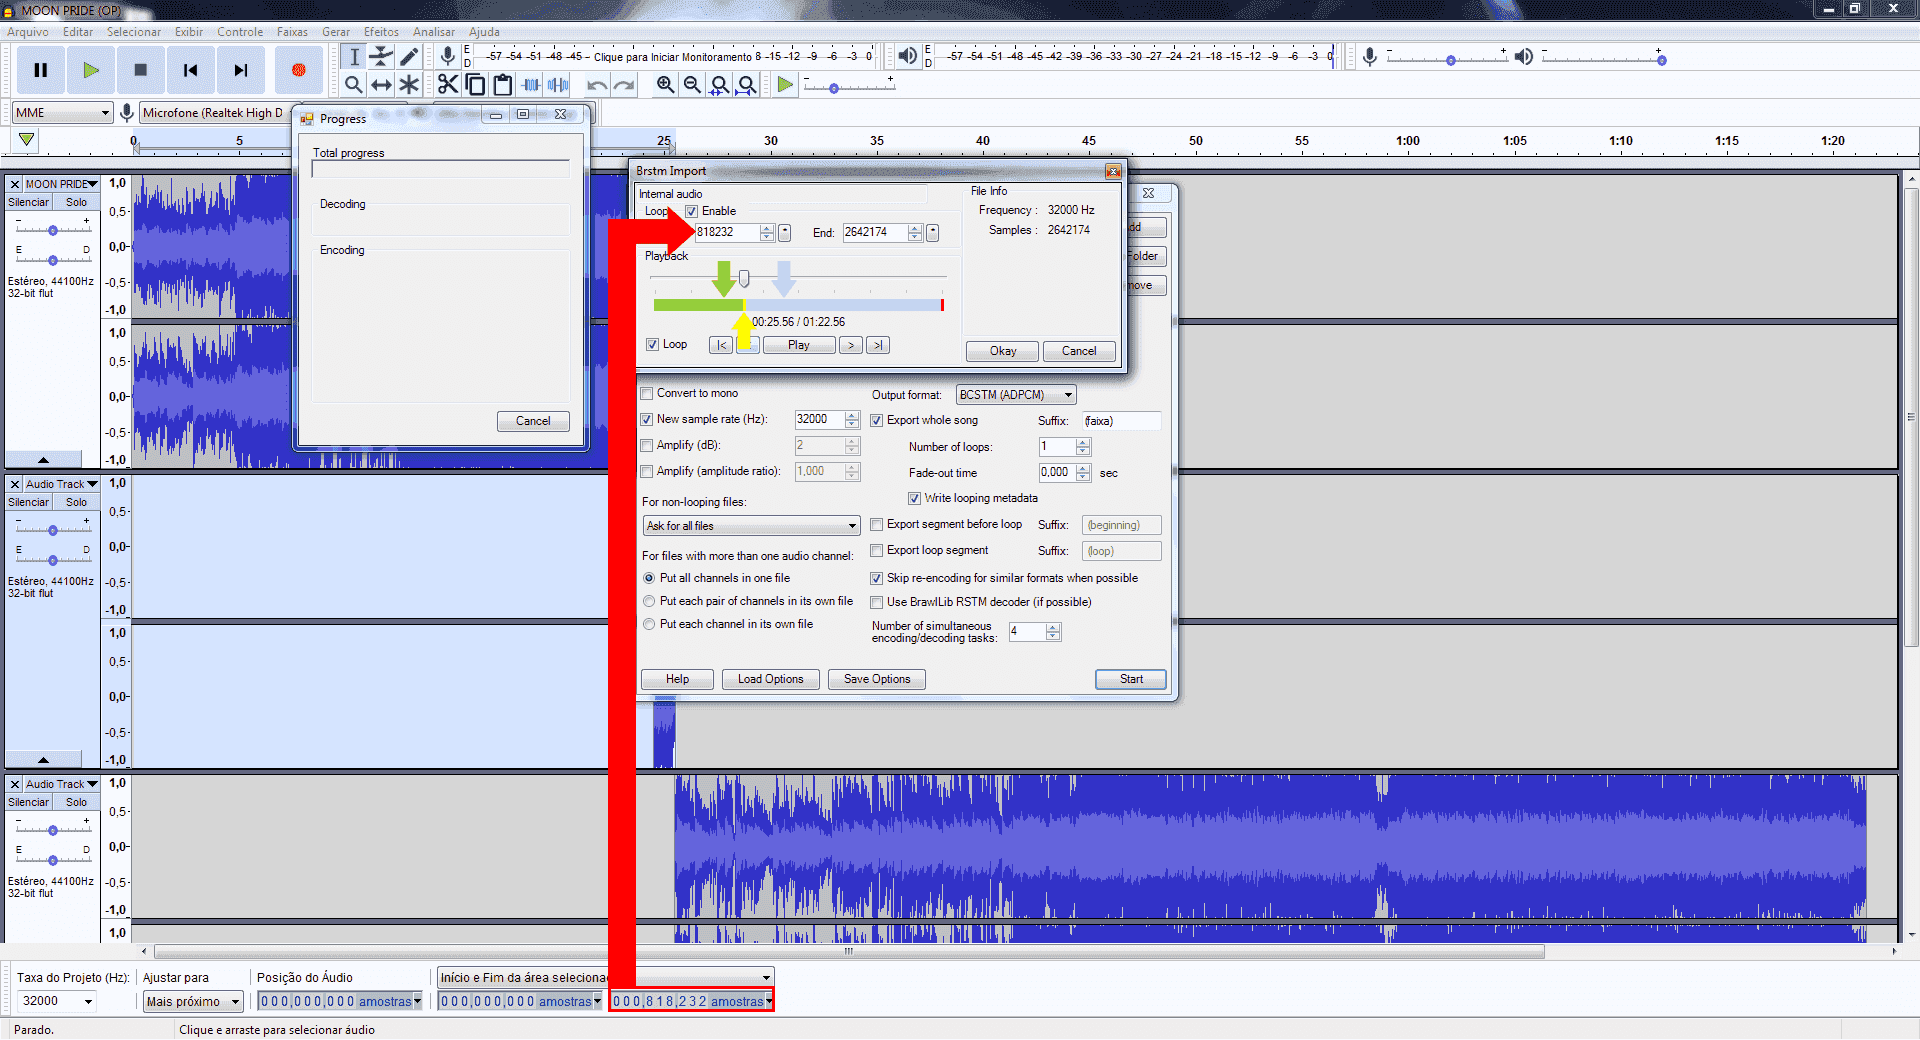This screenshot has width=1920, height=1040.
Task: Click the Brstm Import playback position slider
Action: tap(744, 277)
